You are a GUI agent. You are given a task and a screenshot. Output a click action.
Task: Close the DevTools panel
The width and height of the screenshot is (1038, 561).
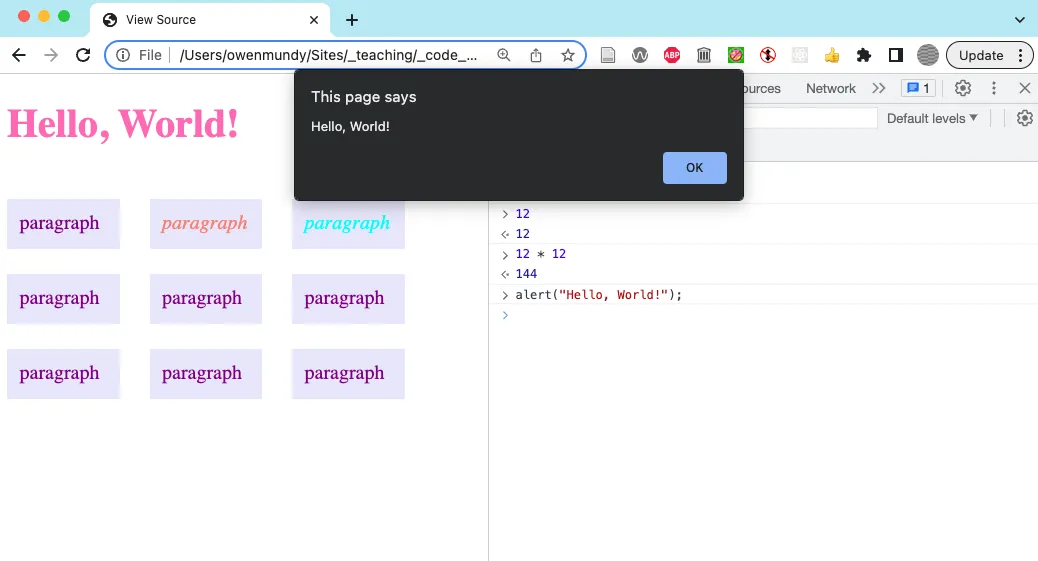click(x=1025, y=88)
